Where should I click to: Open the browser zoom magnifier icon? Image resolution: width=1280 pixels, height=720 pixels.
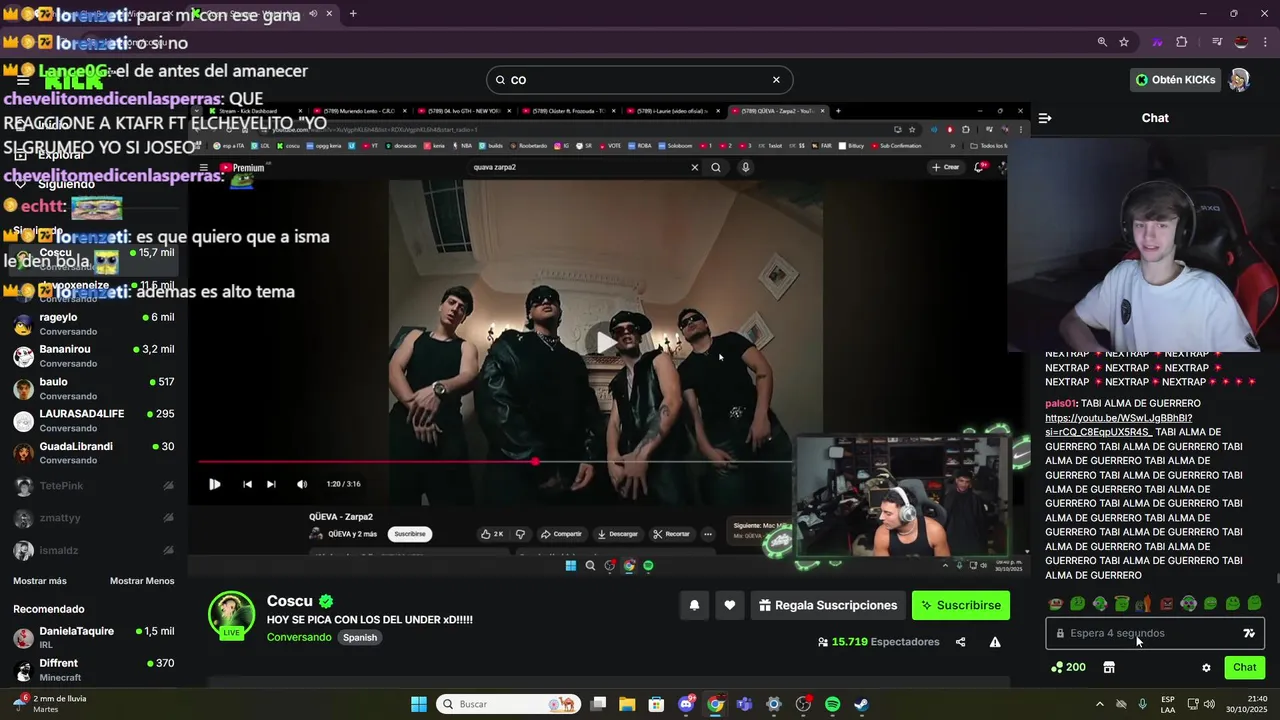(x=1102, y=42)
